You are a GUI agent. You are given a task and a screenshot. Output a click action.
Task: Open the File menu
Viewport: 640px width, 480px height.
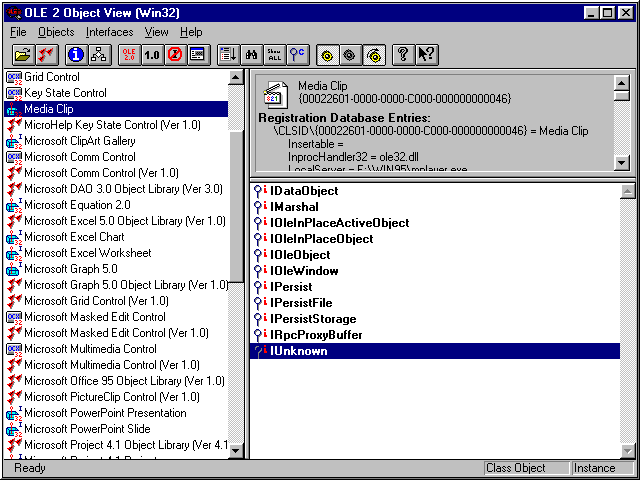point(18,32)
